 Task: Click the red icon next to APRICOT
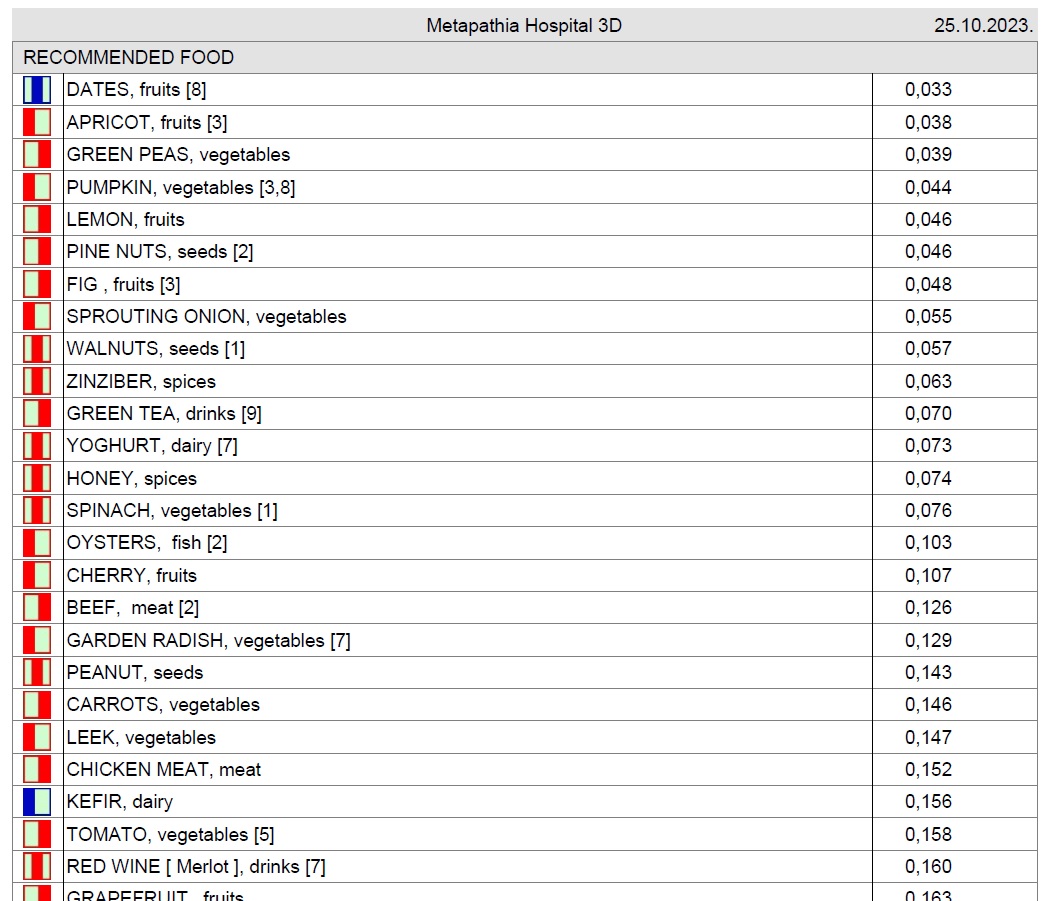[x=37, y=122]
